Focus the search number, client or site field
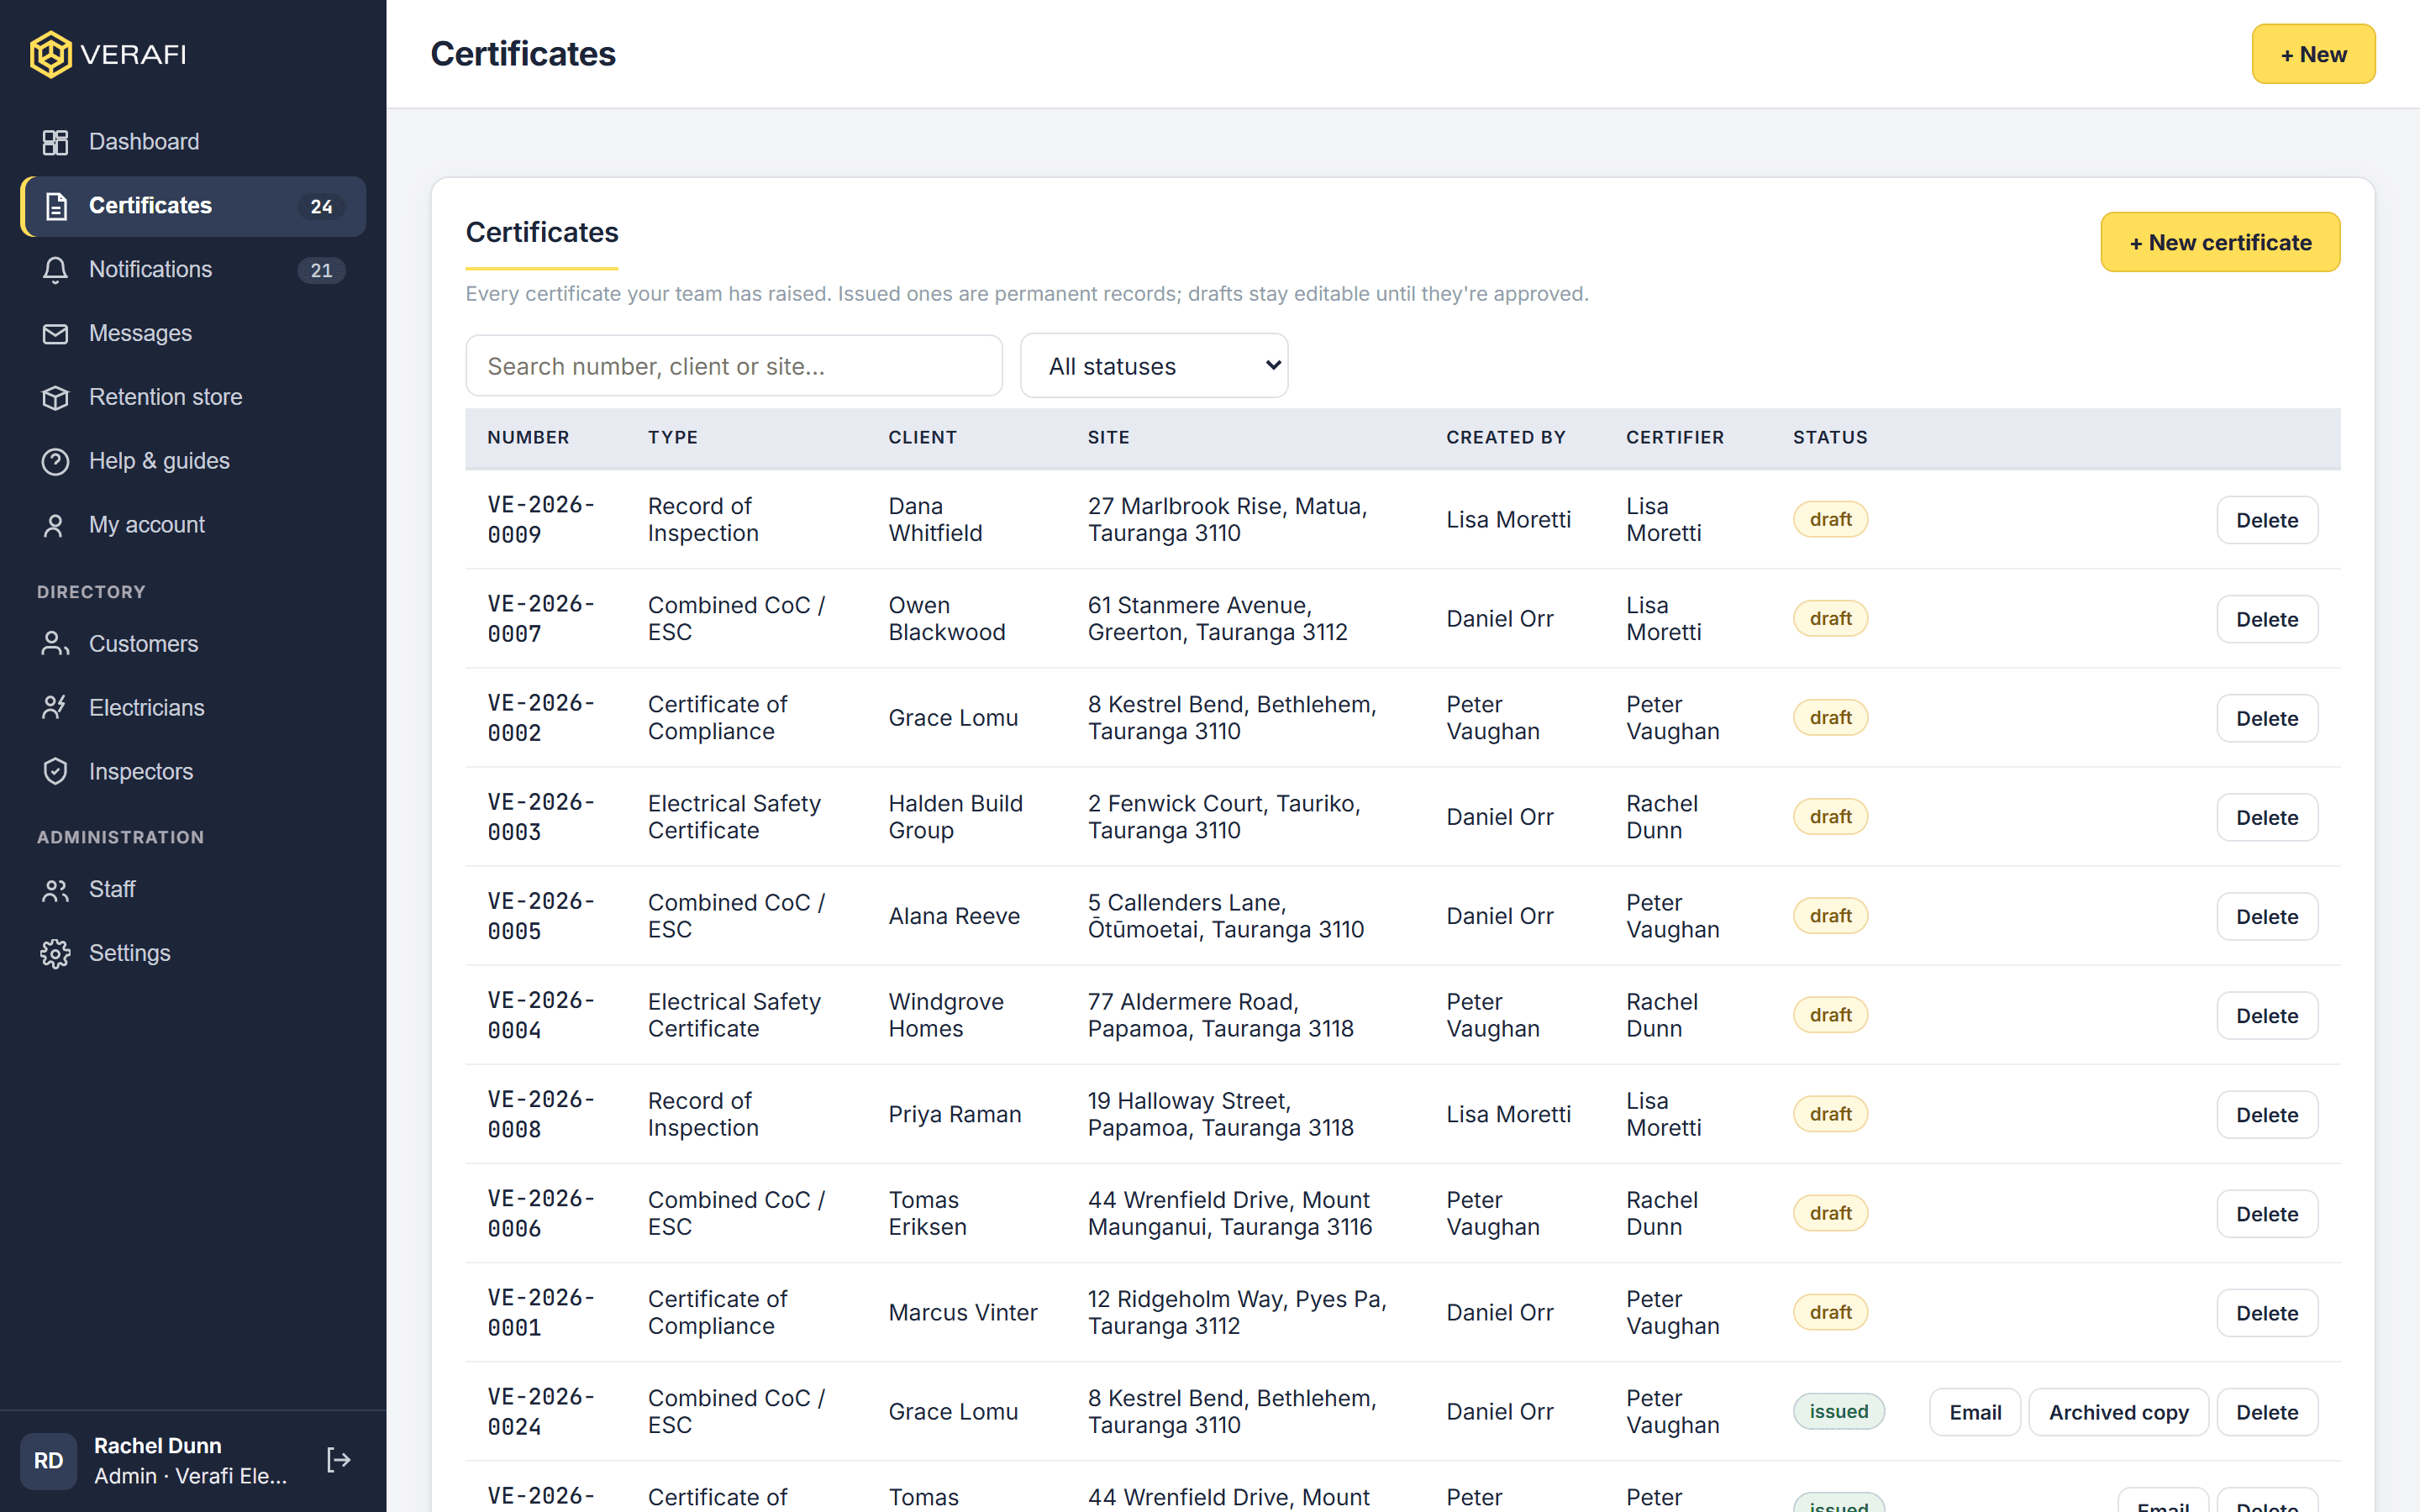 point(734,366)
